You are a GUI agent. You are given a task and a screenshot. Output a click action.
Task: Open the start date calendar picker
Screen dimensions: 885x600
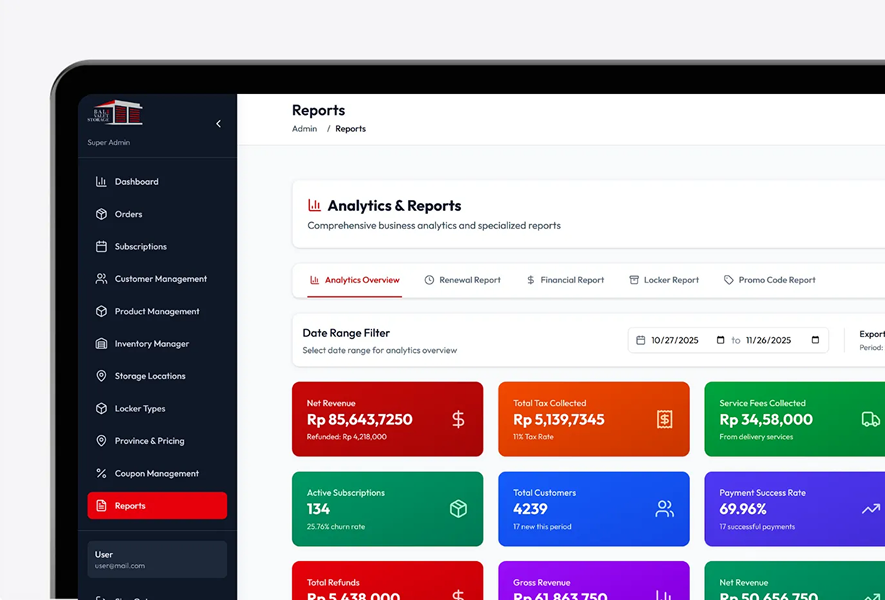coord(720,340)
